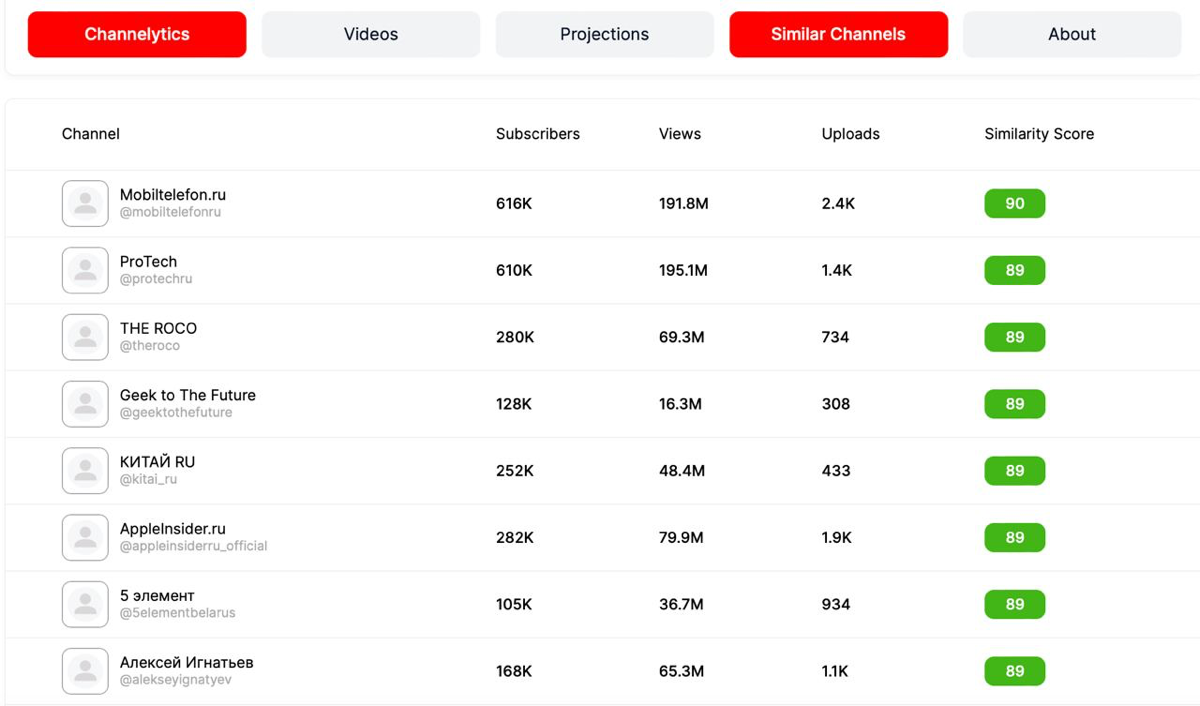This screenshot has width=1200, height=706.
Task: Open the Mobiltelefon.ru channel link
Action: click(x=173, y=195)
